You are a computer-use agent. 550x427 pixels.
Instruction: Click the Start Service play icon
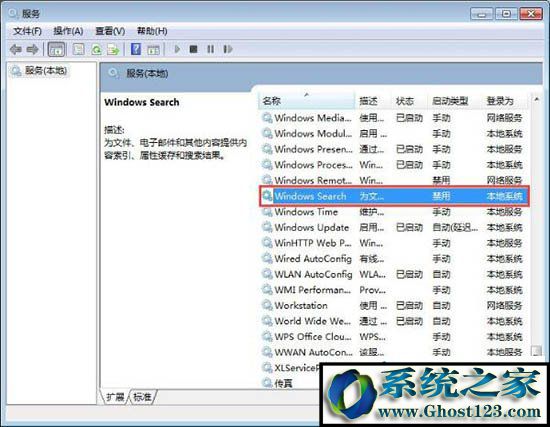pyautogui.click(x=177, y=49)
